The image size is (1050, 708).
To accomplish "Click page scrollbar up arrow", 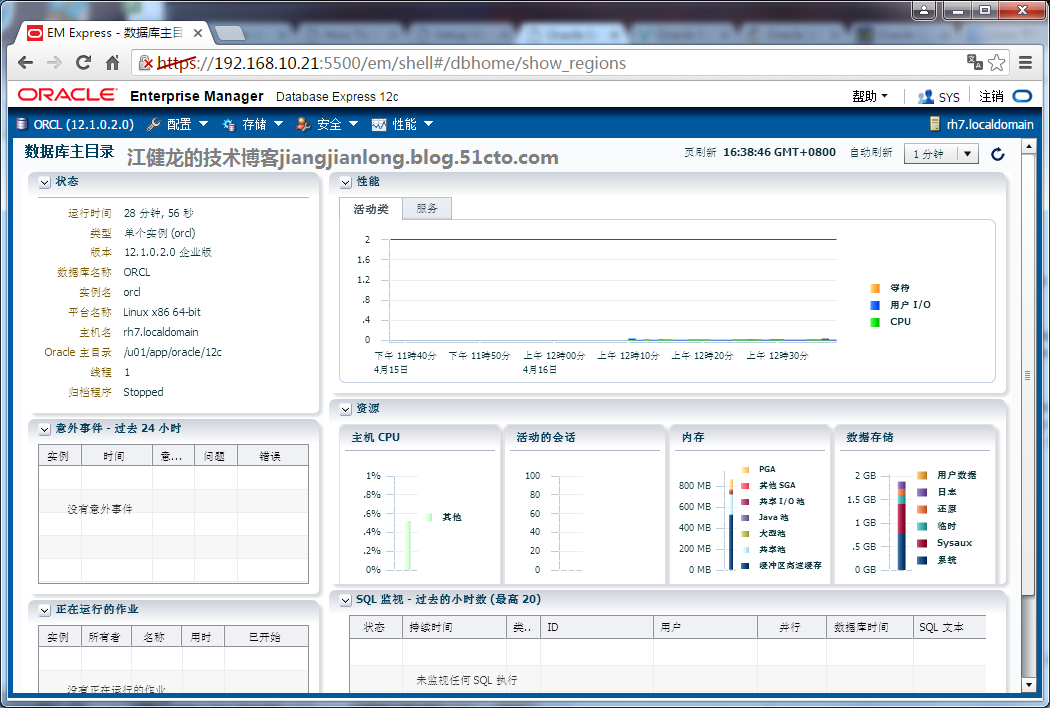I will tap(1029, 146).
